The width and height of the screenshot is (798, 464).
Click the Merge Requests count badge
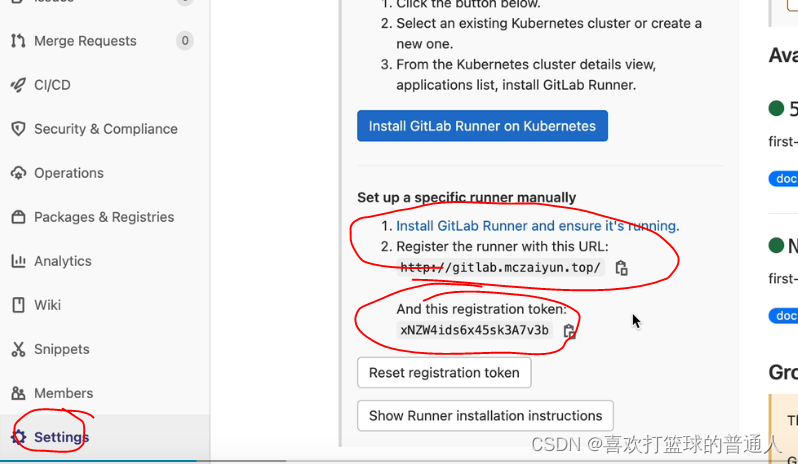pyautogui.click(x=185, y=41)
